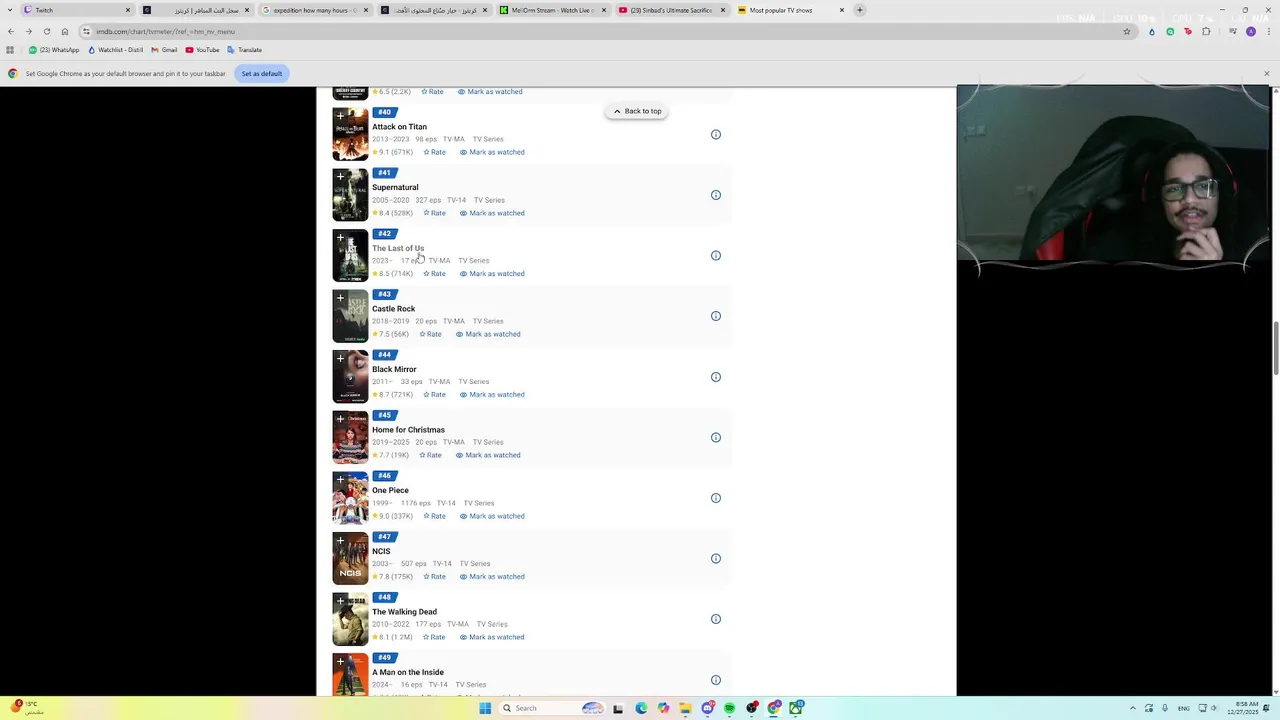Open Chrome profile avatar menu
The height and width of the screenshot is (720, 1280).
[1250, 31]
